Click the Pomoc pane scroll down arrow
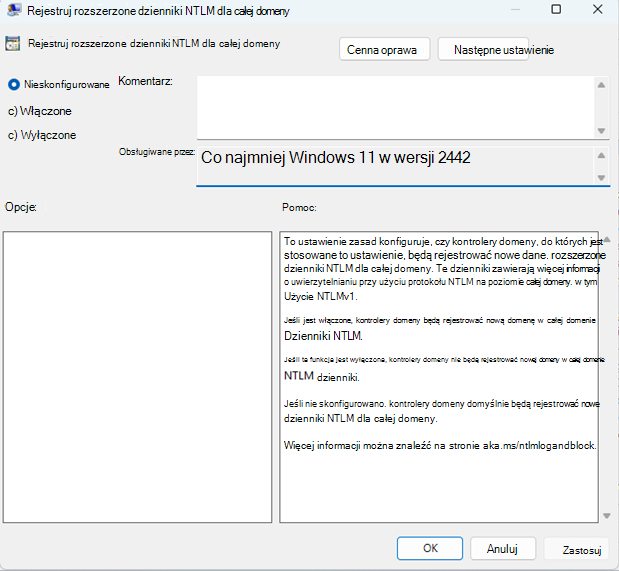Image resolution: width=619 pixels, height=571 pixels. 607,516
